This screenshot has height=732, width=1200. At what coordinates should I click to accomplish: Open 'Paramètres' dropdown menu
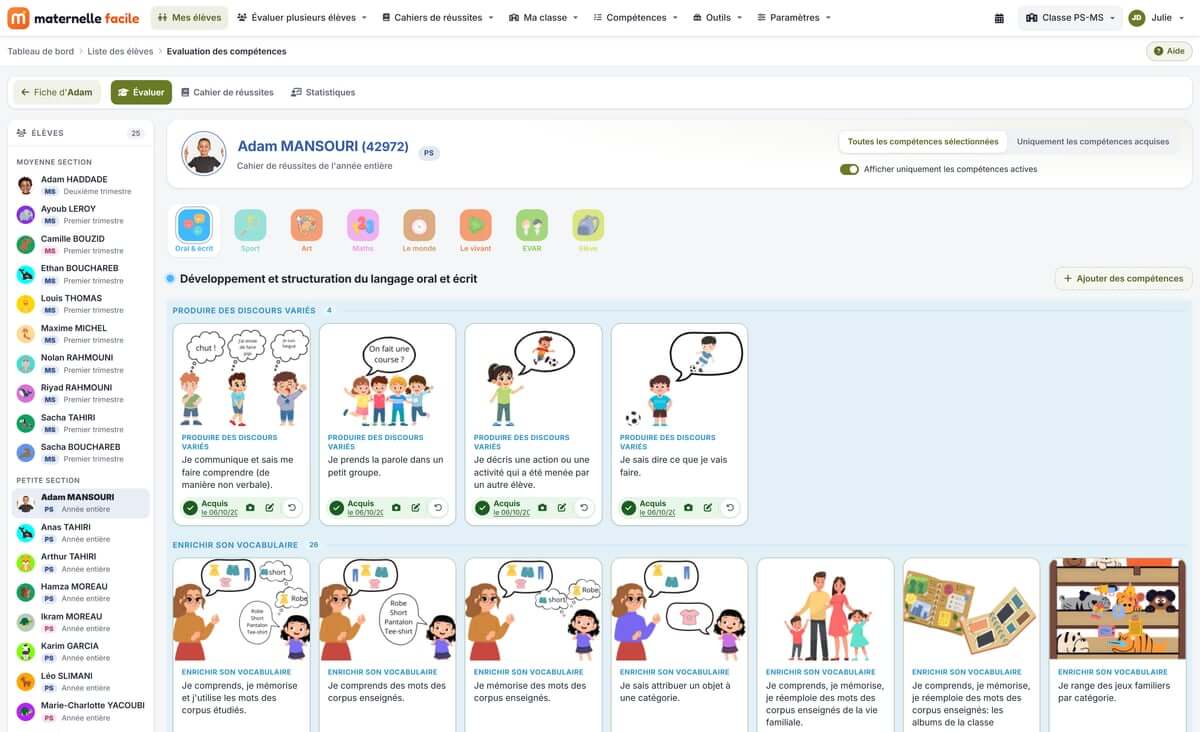794,18
